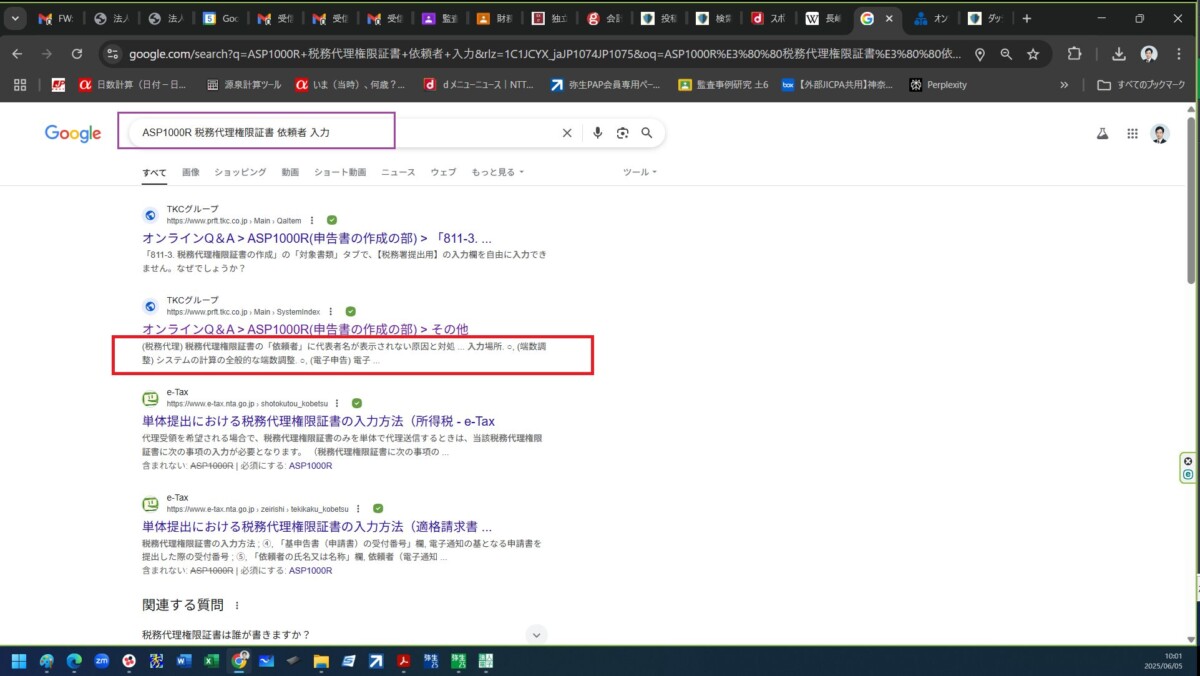Open the Chrome three-dot menu

tap(1178, 54)
